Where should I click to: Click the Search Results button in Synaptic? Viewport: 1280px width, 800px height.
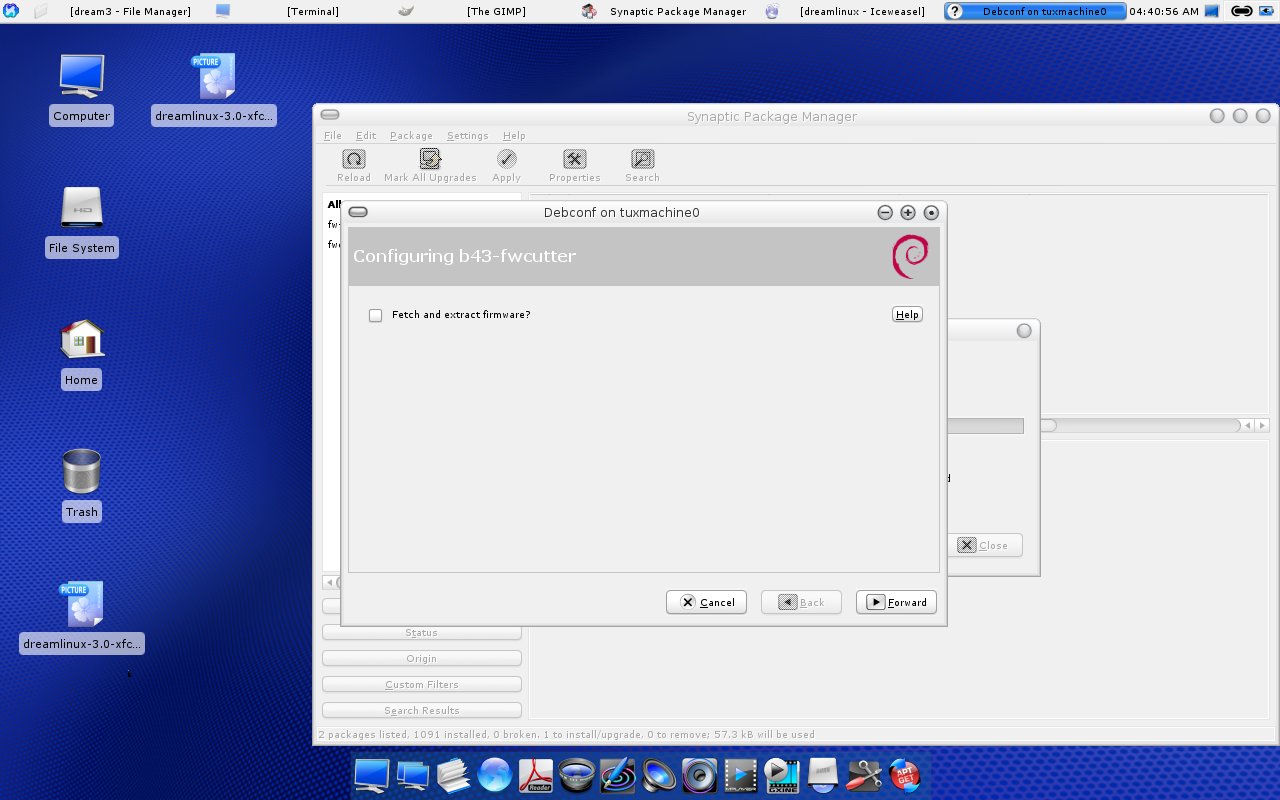(x=422, y=710)
